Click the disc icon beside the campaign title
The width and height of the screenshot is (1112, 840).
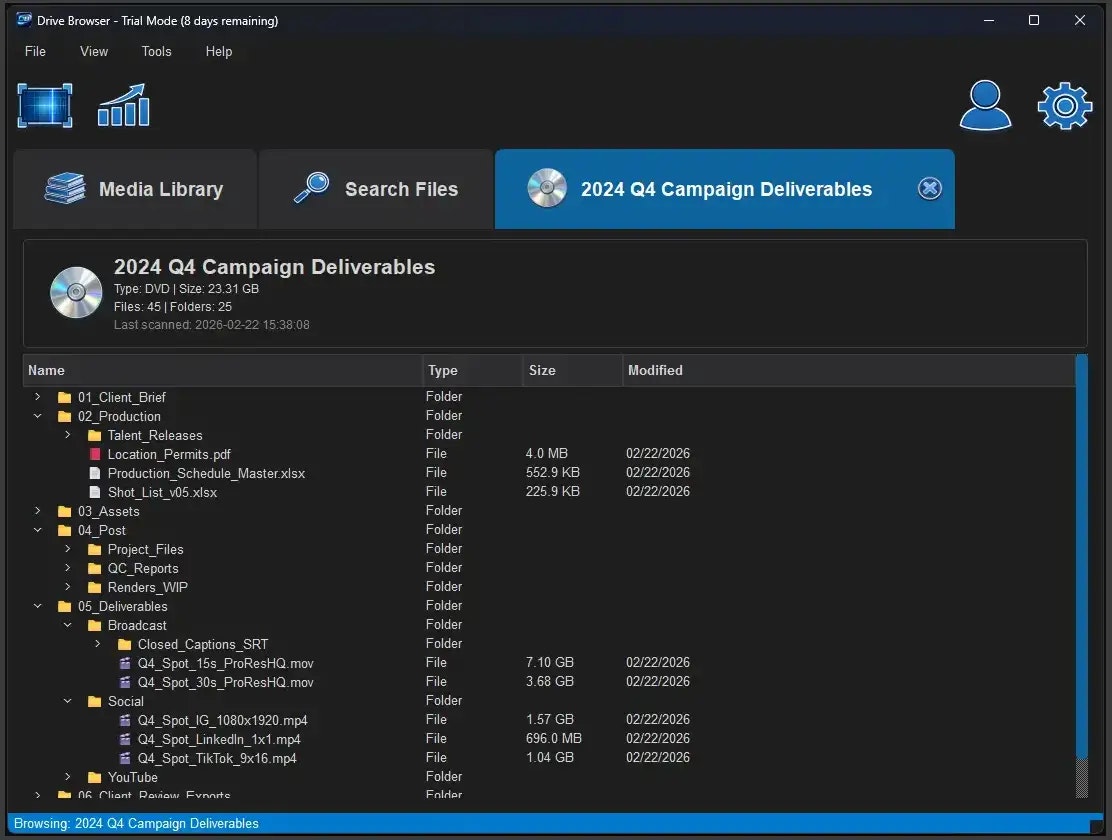pos(75,292)
